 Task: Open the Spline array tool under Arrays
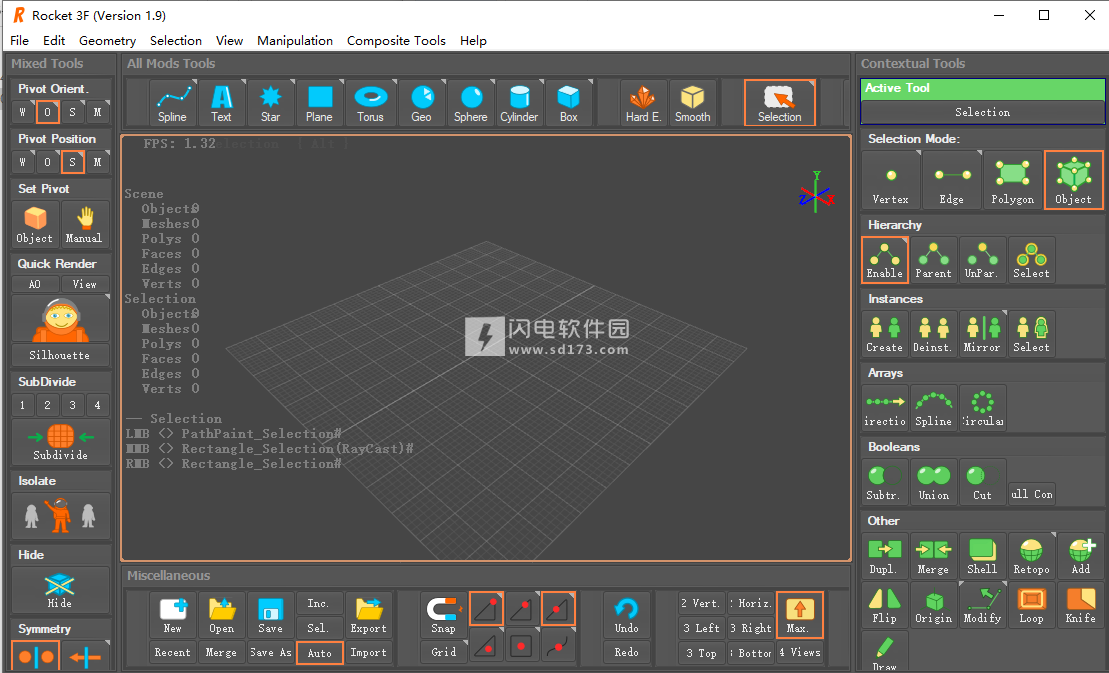tap(934, 408)
